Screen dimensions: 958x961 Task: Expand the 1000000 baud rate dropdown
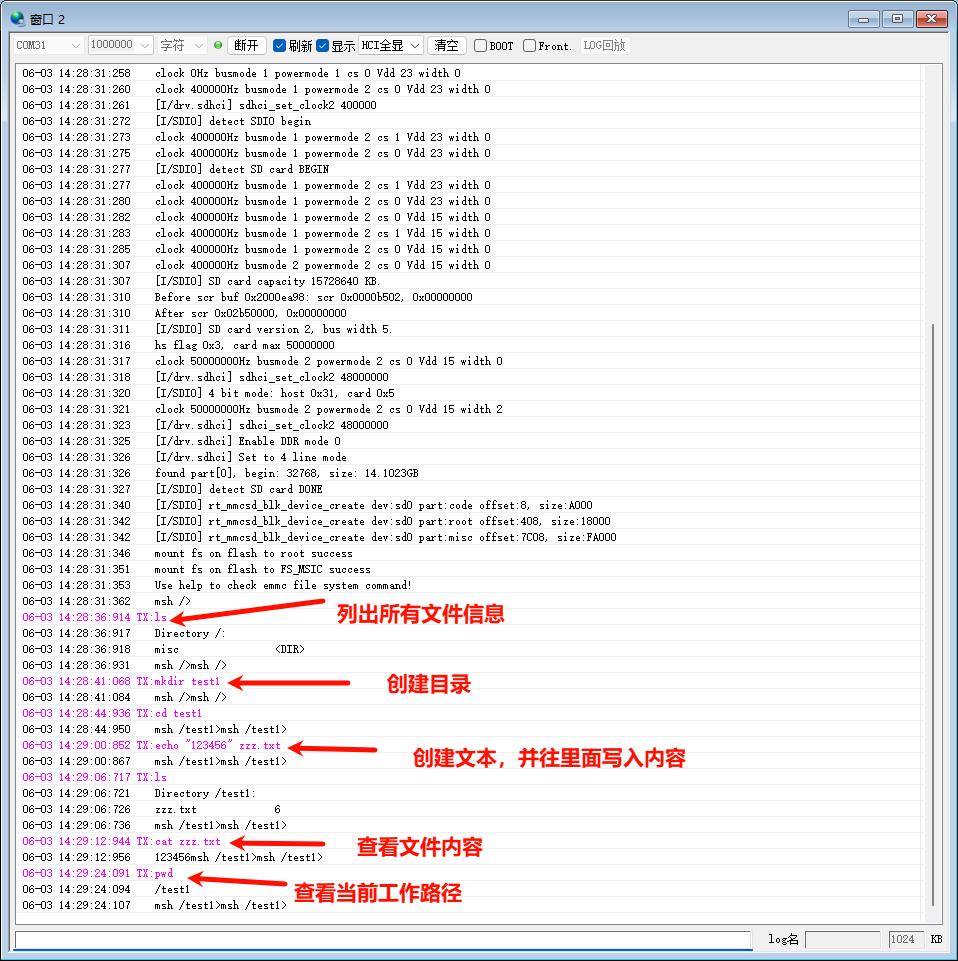pos(120,45)
